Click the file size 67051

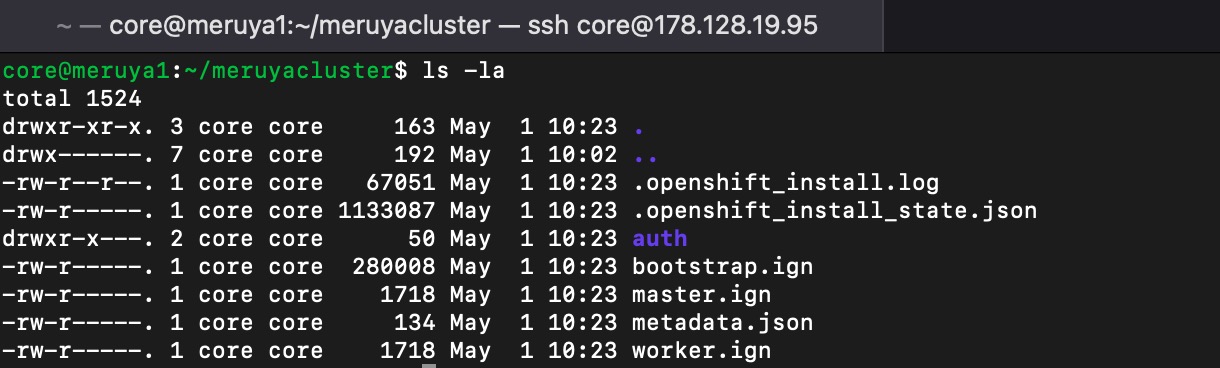[401, 183]
